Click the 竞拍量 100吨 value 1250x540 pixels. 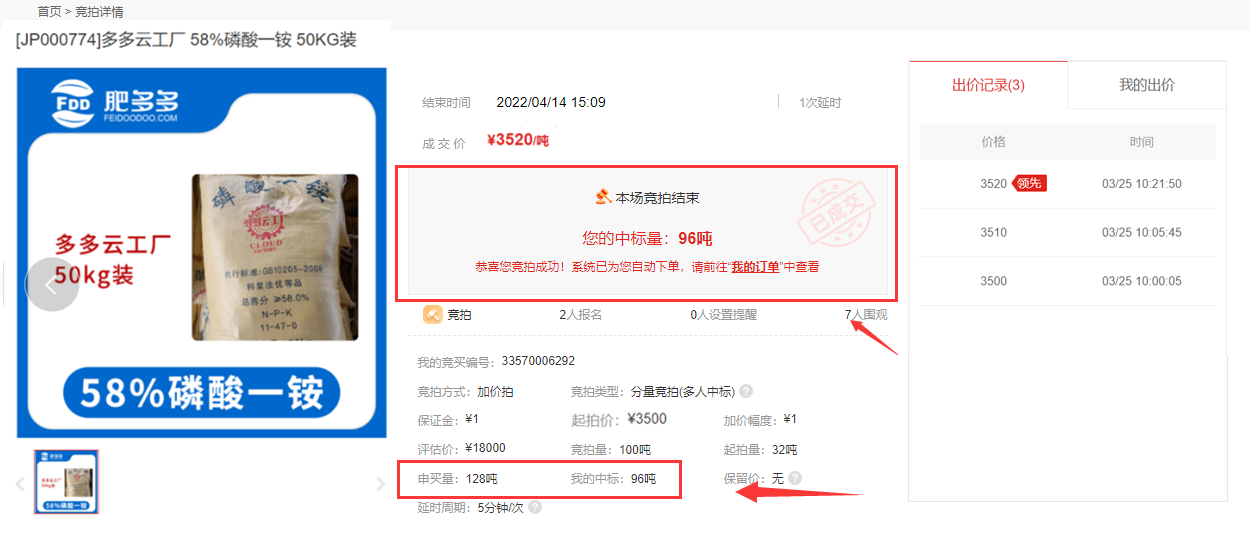(x=636, y=449)
